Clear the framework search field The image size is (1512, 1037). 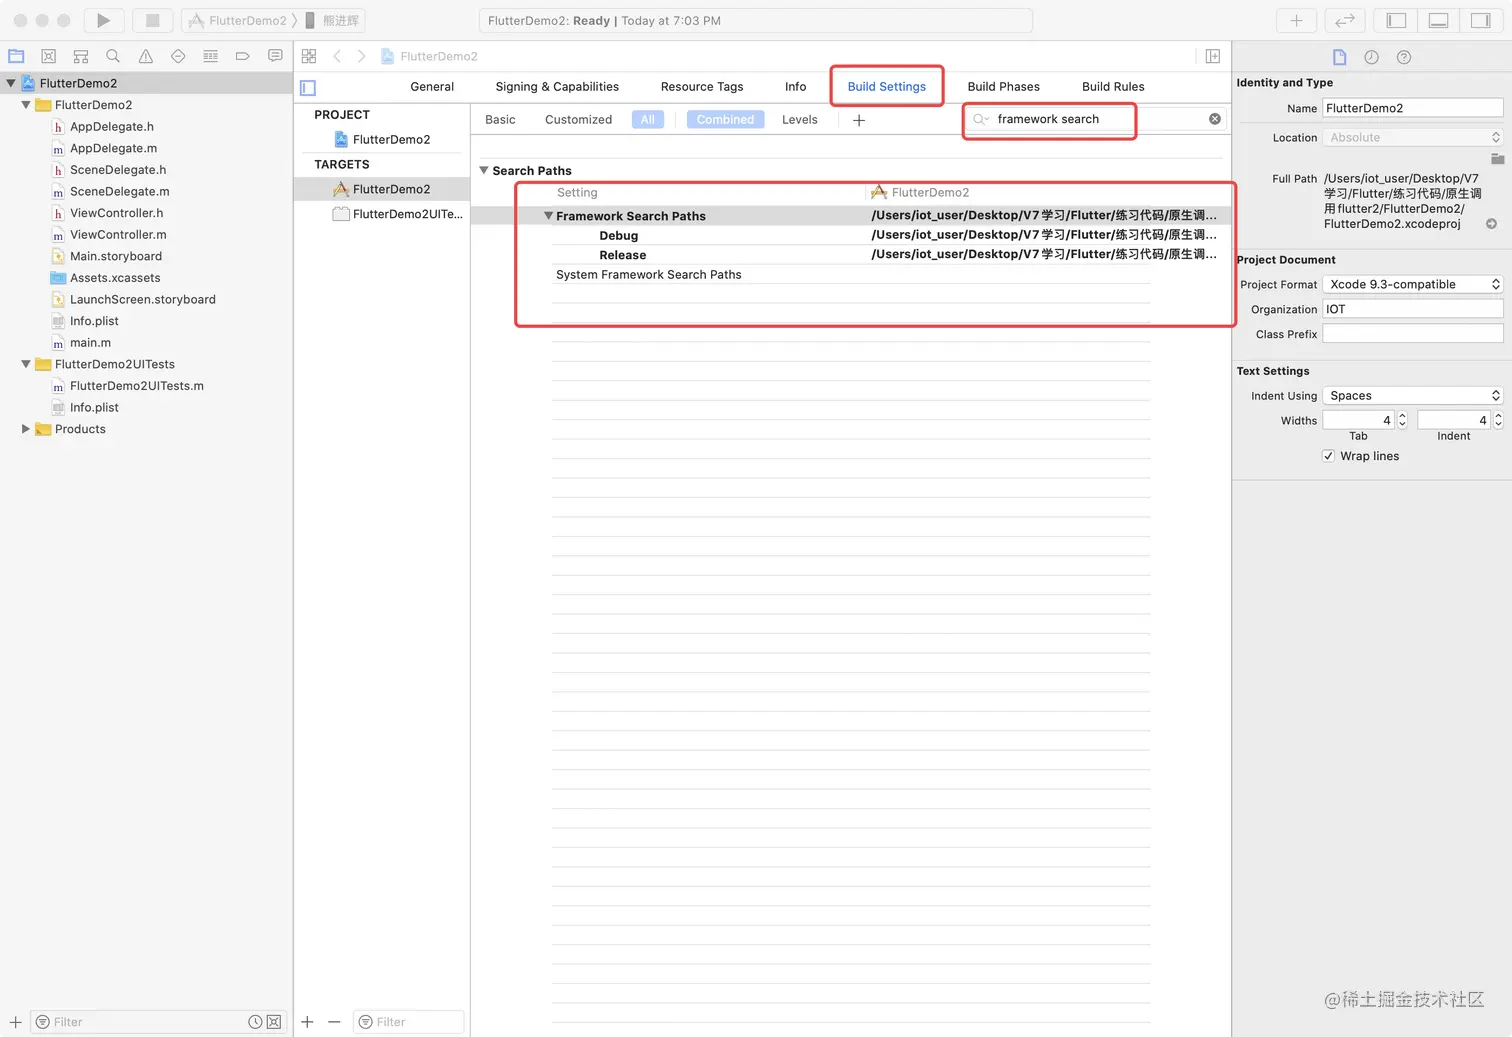tap(1215, 119)
